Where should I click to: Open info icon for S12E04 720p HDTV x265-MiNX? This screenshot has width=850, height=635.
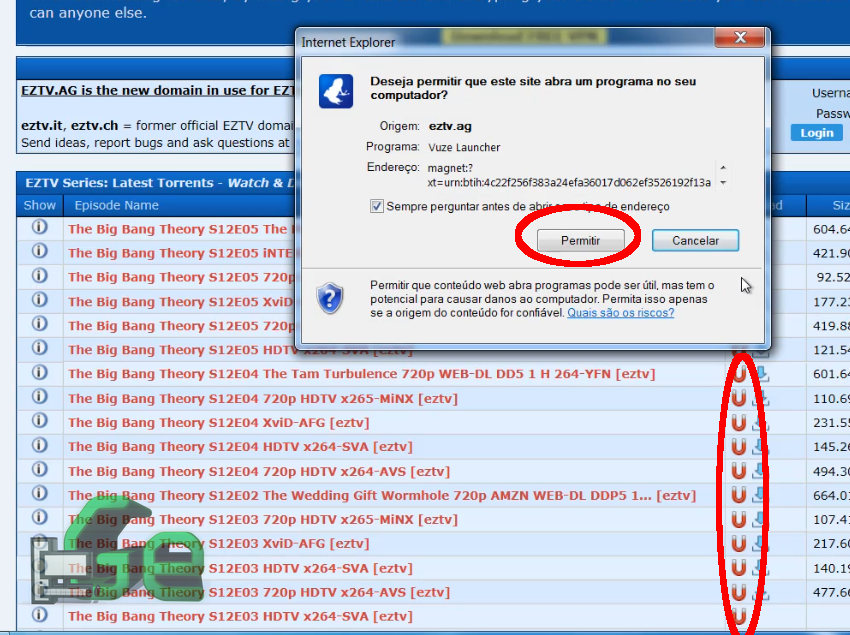(40, 396)
